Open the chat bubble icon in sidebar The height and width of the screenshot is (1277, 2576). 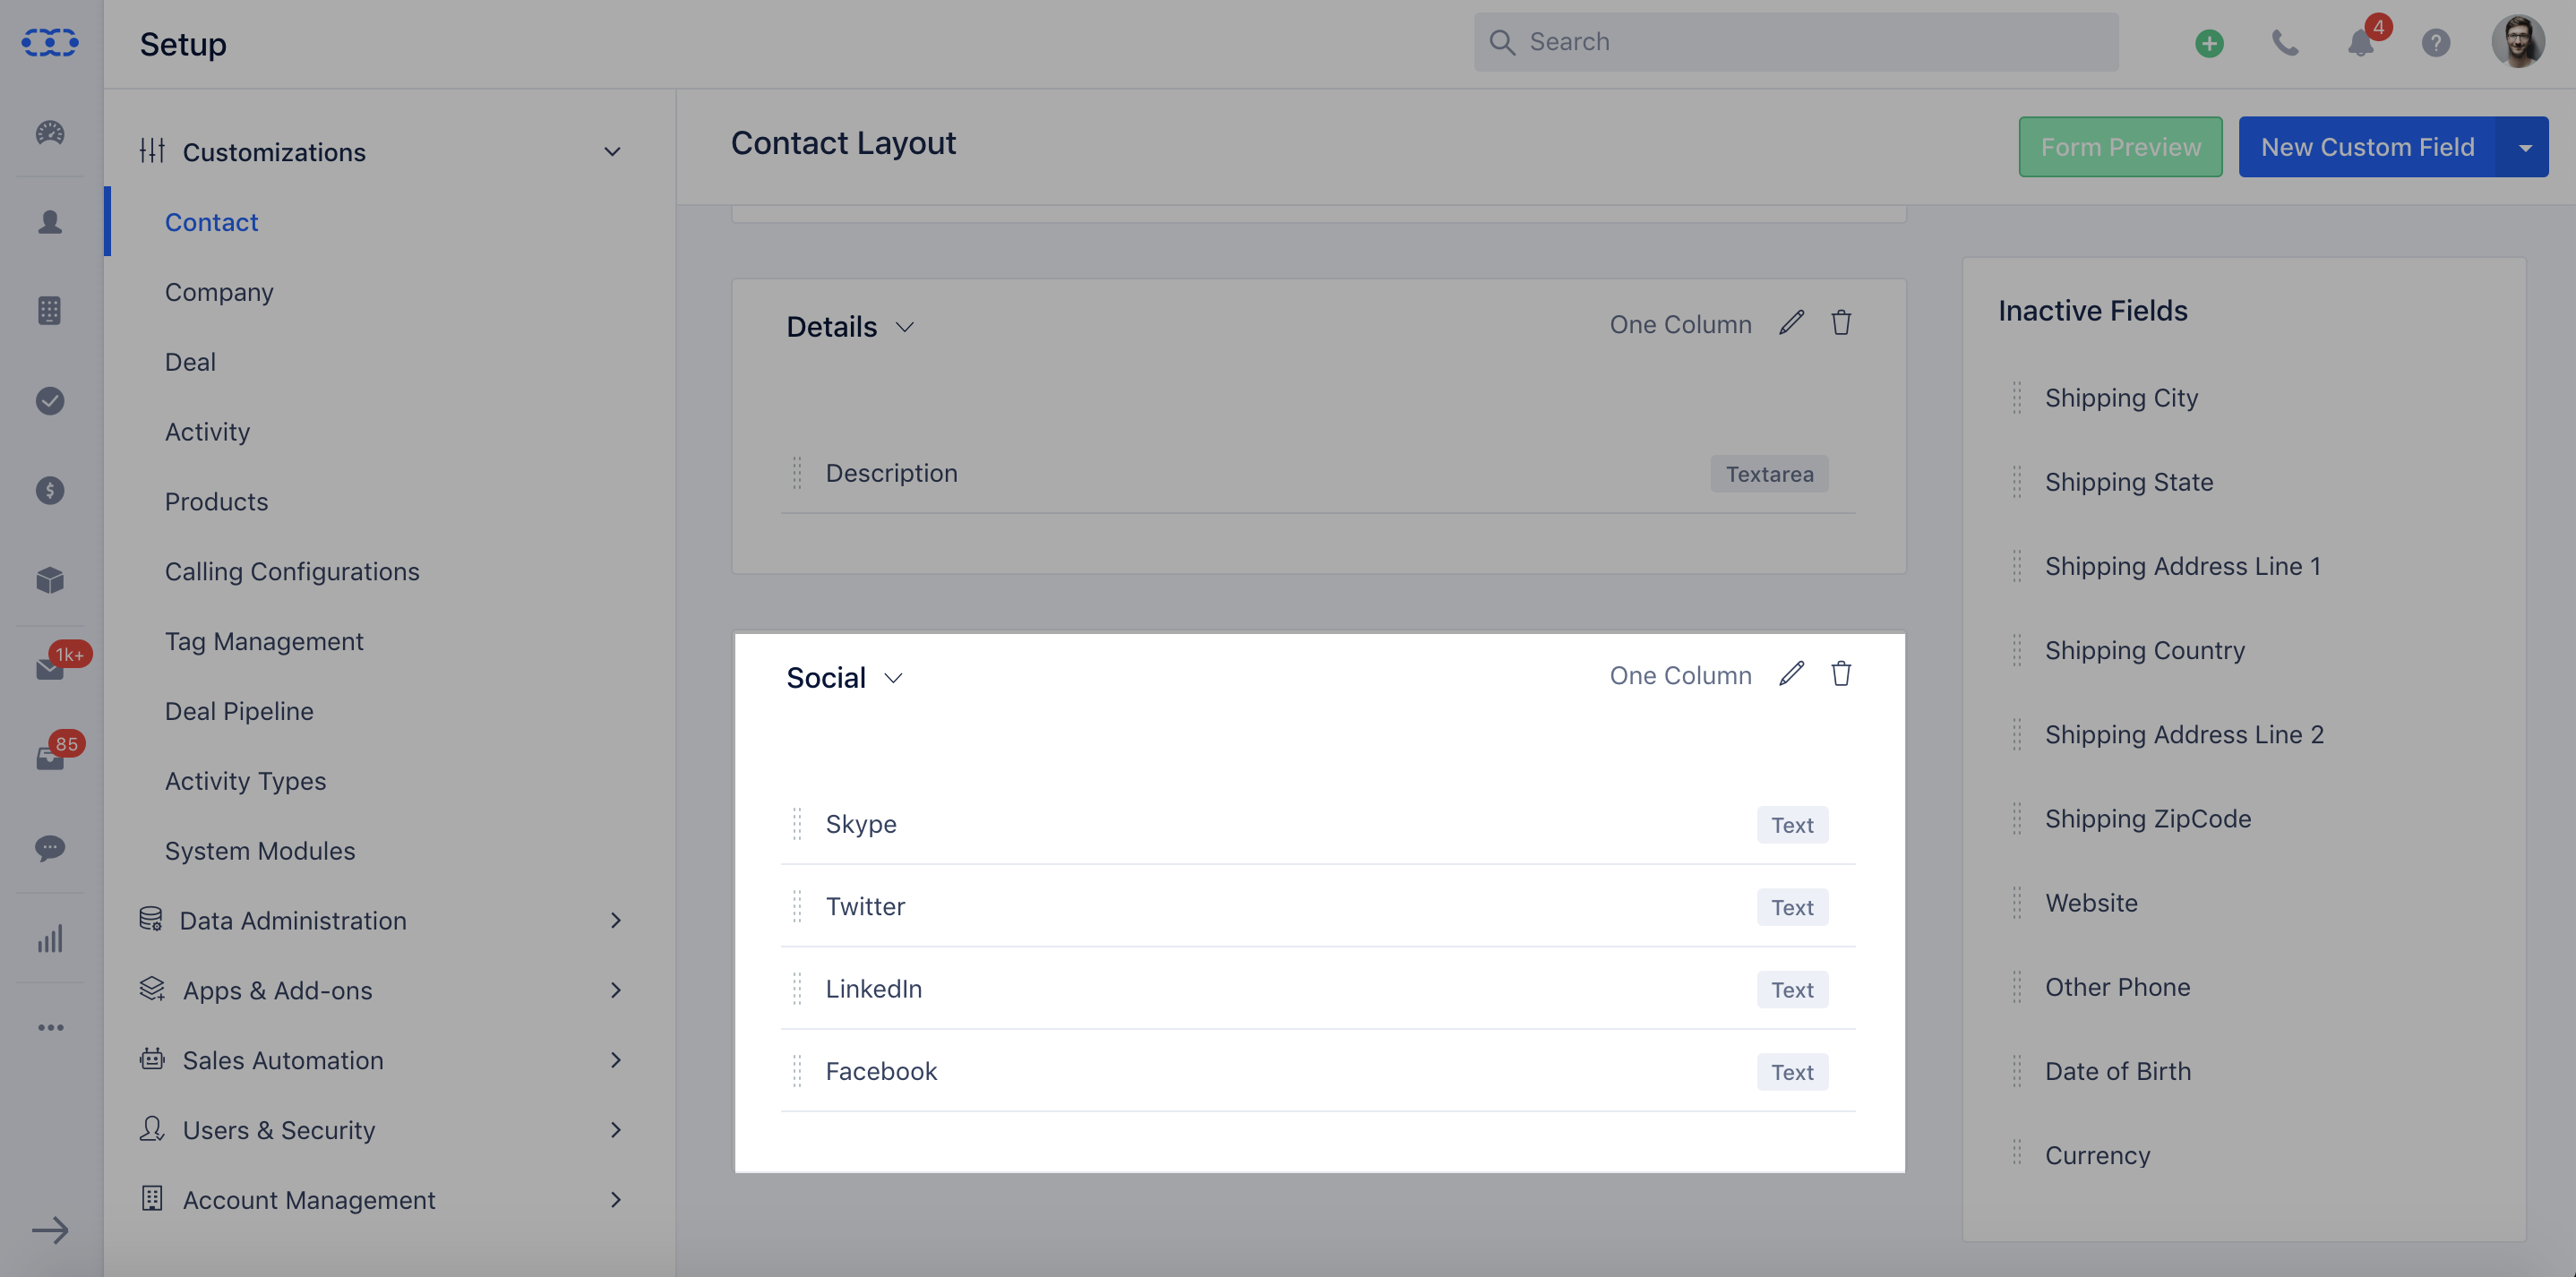click(x=50, y=848)
